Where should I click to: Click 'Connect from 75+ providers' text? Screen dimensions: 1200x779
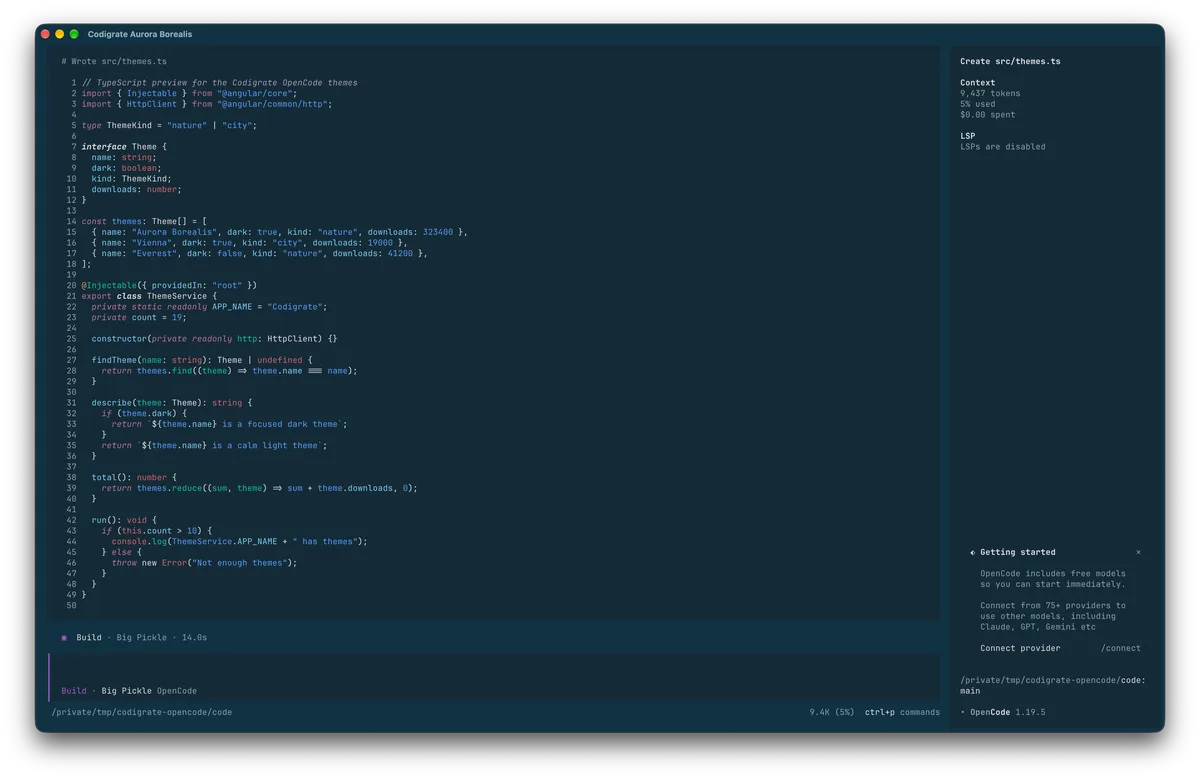tap(1053, 605)
